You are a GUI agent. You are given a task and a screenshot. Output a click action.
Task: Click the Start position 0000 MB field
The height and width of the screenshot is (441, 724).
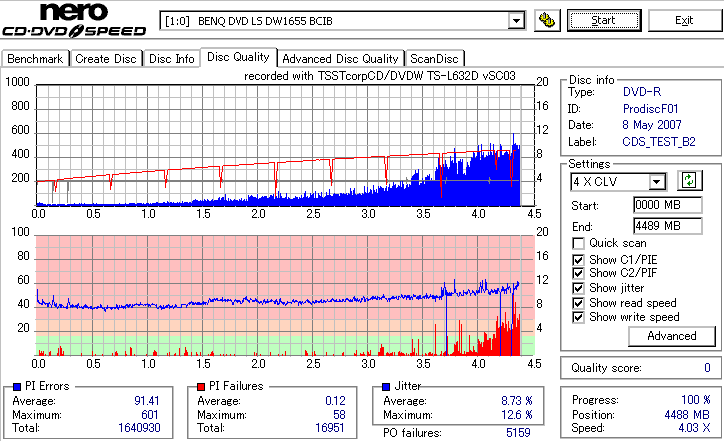click(668, 205)
